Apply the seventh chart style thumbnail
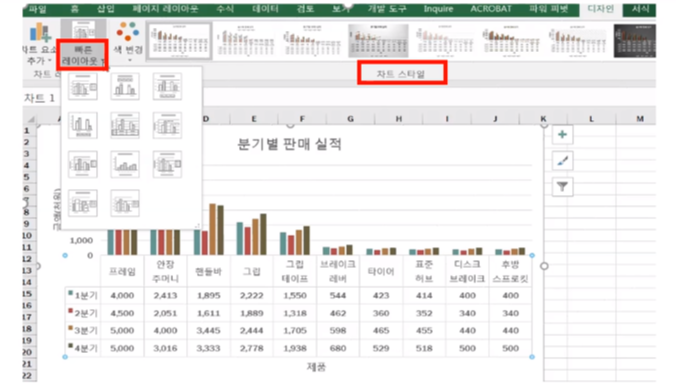The width and height of the screenshot is (676, 392). [x=577, y=41]
